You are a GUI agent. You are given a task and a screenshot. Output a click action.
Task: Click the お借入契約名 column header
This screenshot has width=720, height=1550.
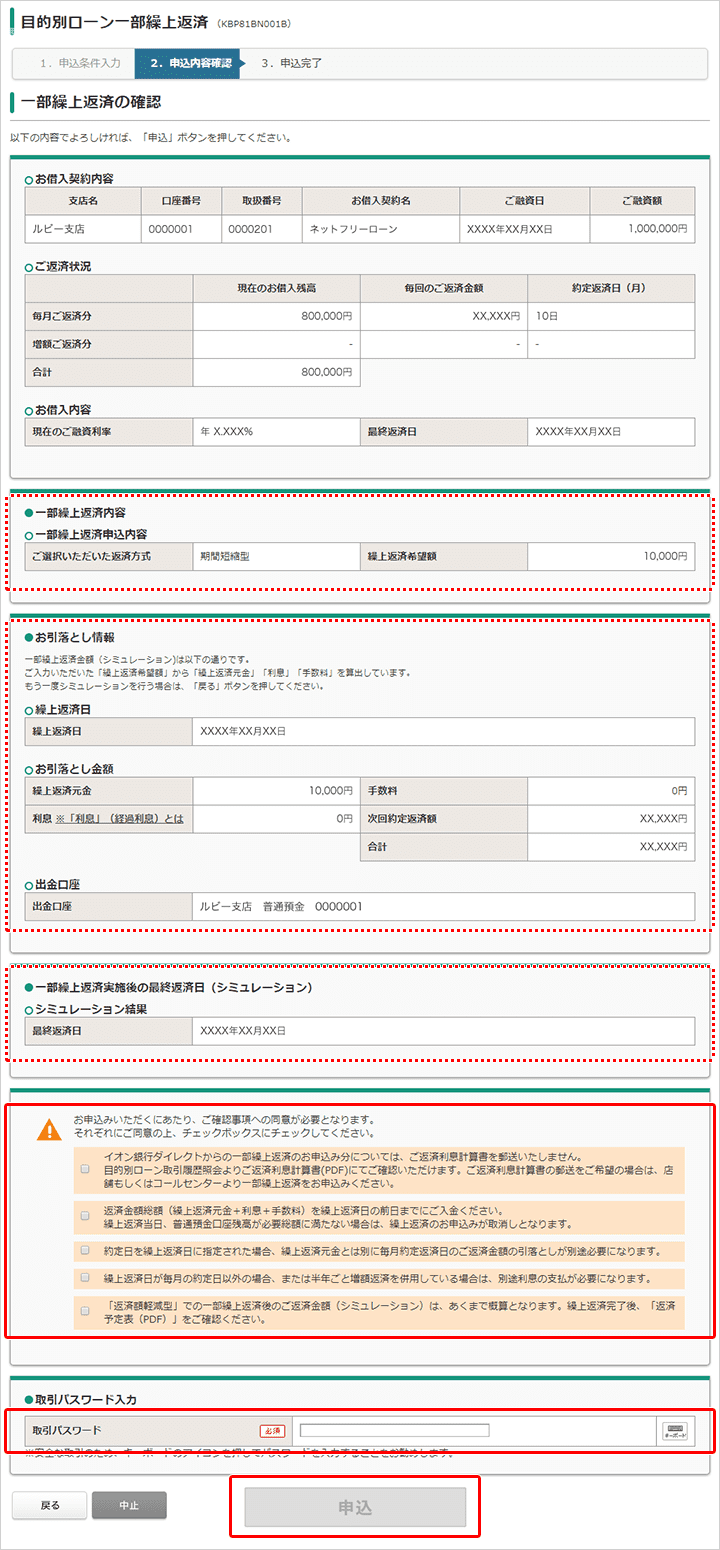(x=380, y=200)
